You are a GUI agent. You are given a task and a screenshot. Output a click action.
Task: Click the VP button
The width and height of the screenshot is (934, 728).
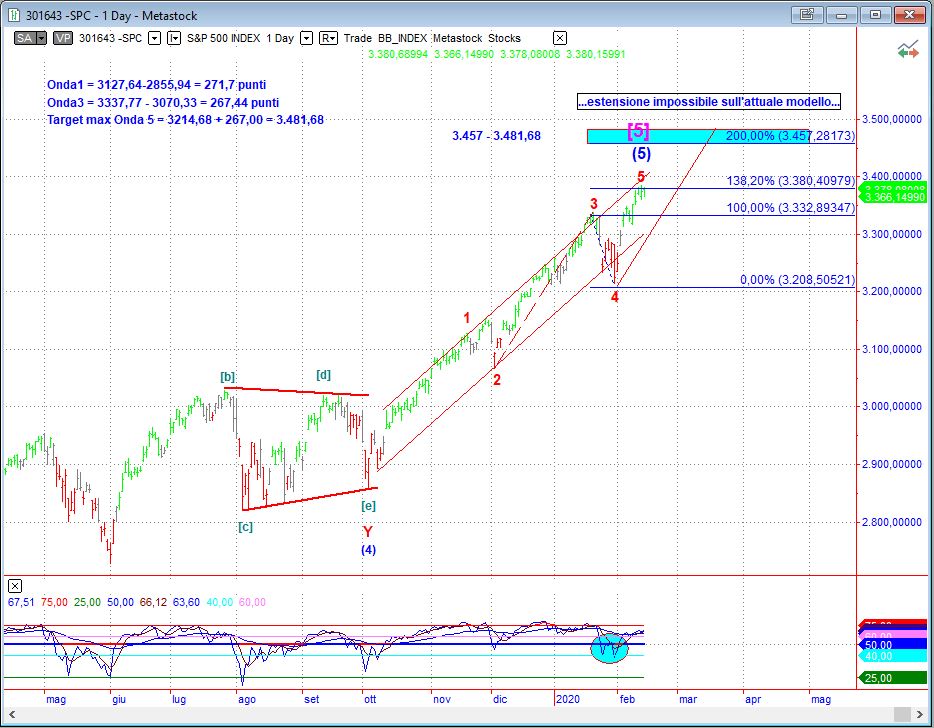pyautogui.click(x=63, y=38)
